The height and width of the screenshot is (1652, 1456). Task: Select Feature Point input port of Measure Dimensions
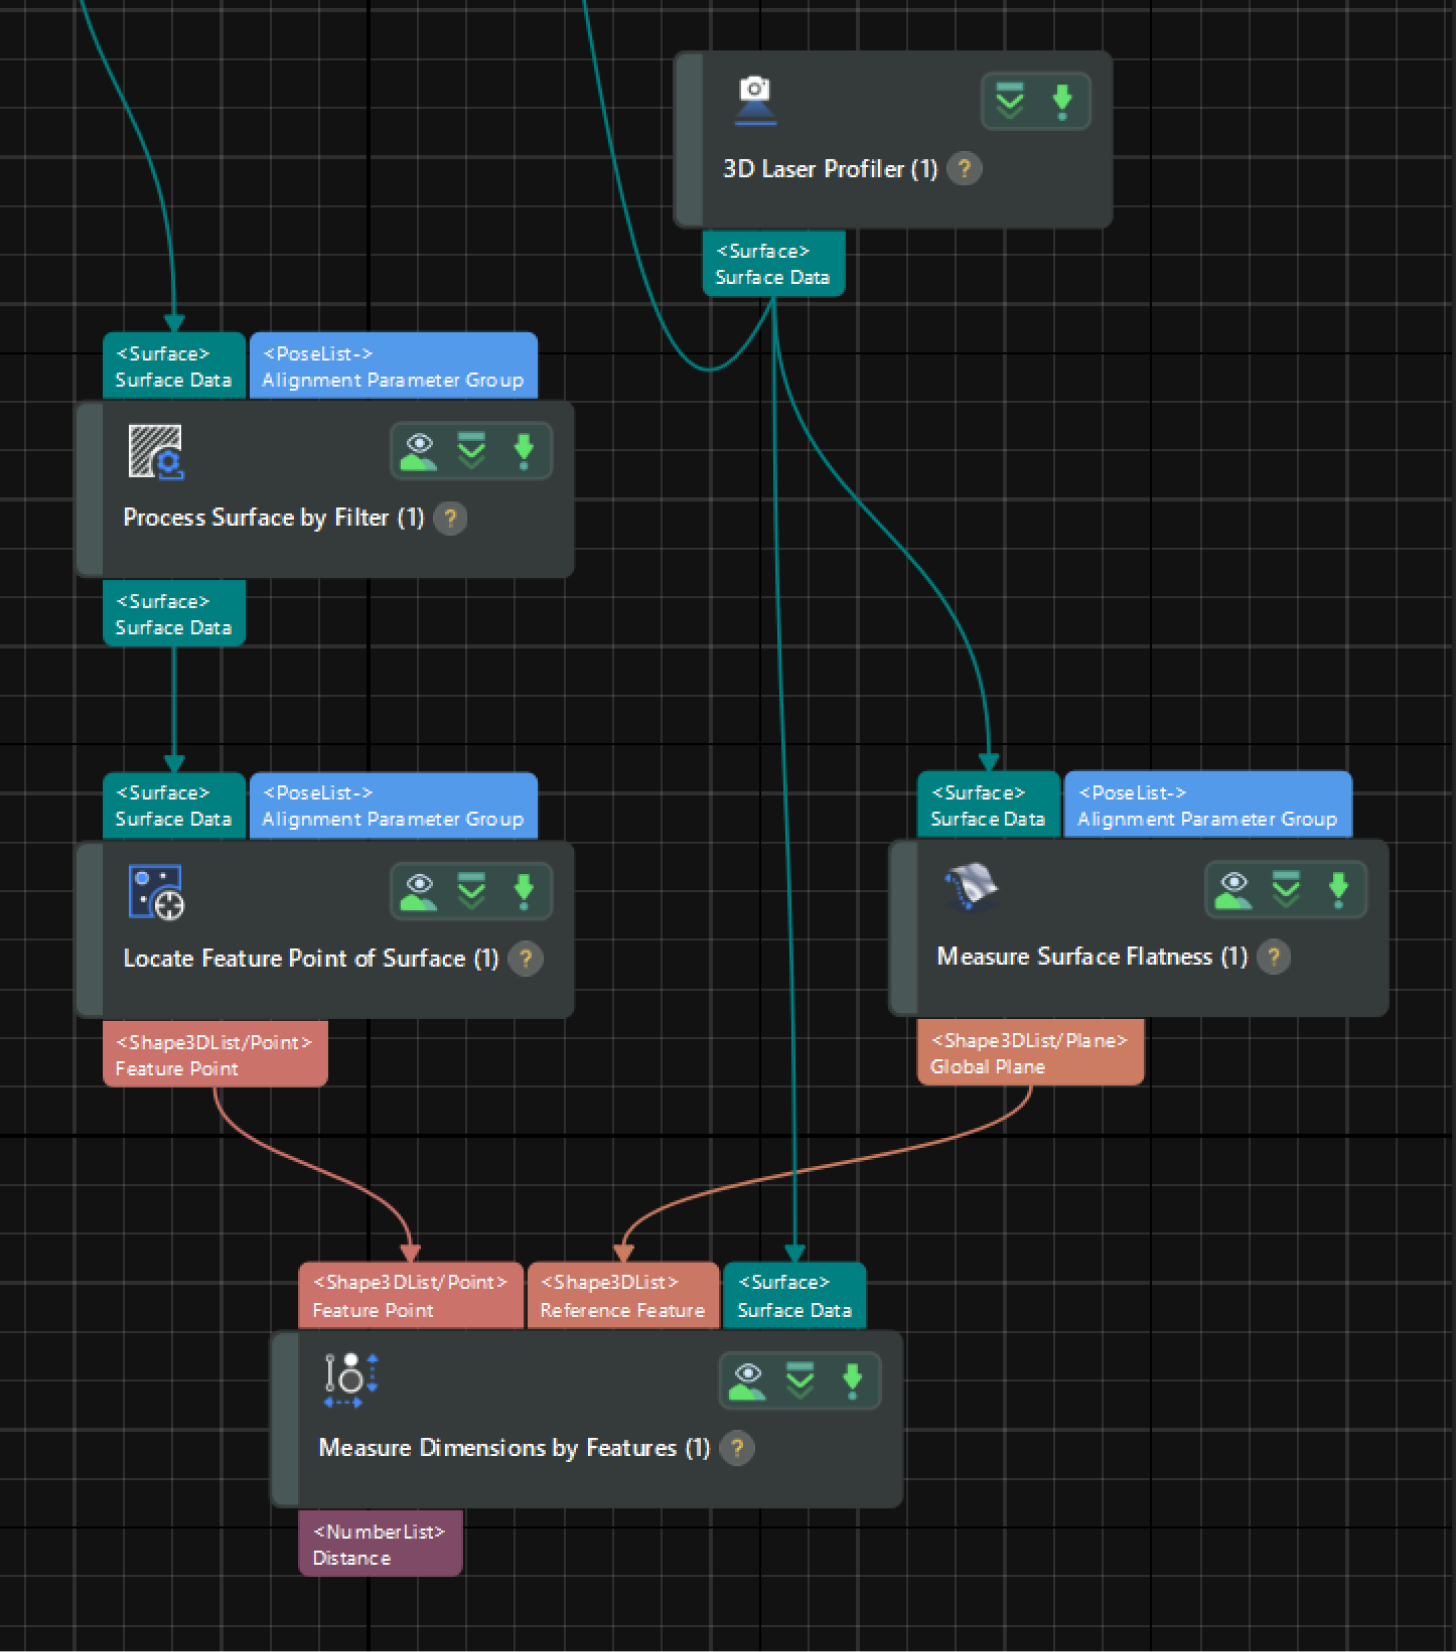[411, 1296]
